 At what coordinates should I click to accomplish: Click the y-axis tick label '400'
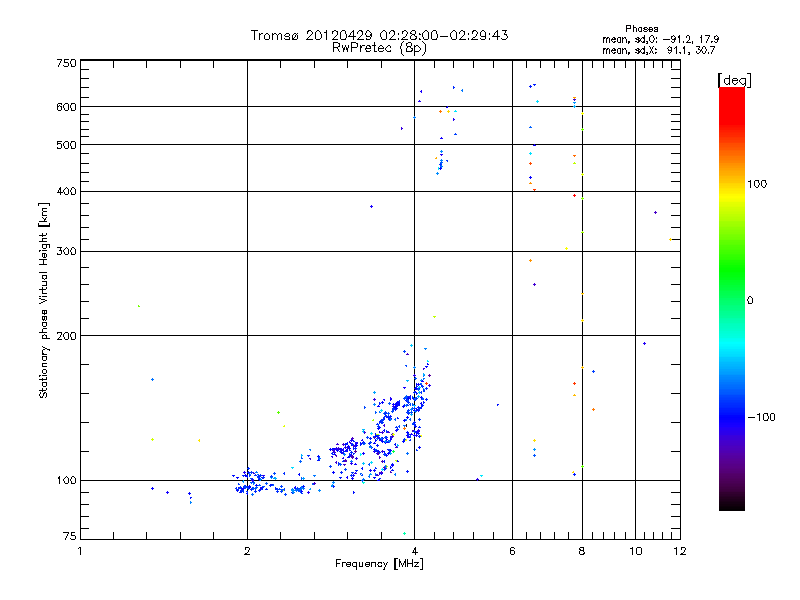(66, 192)
